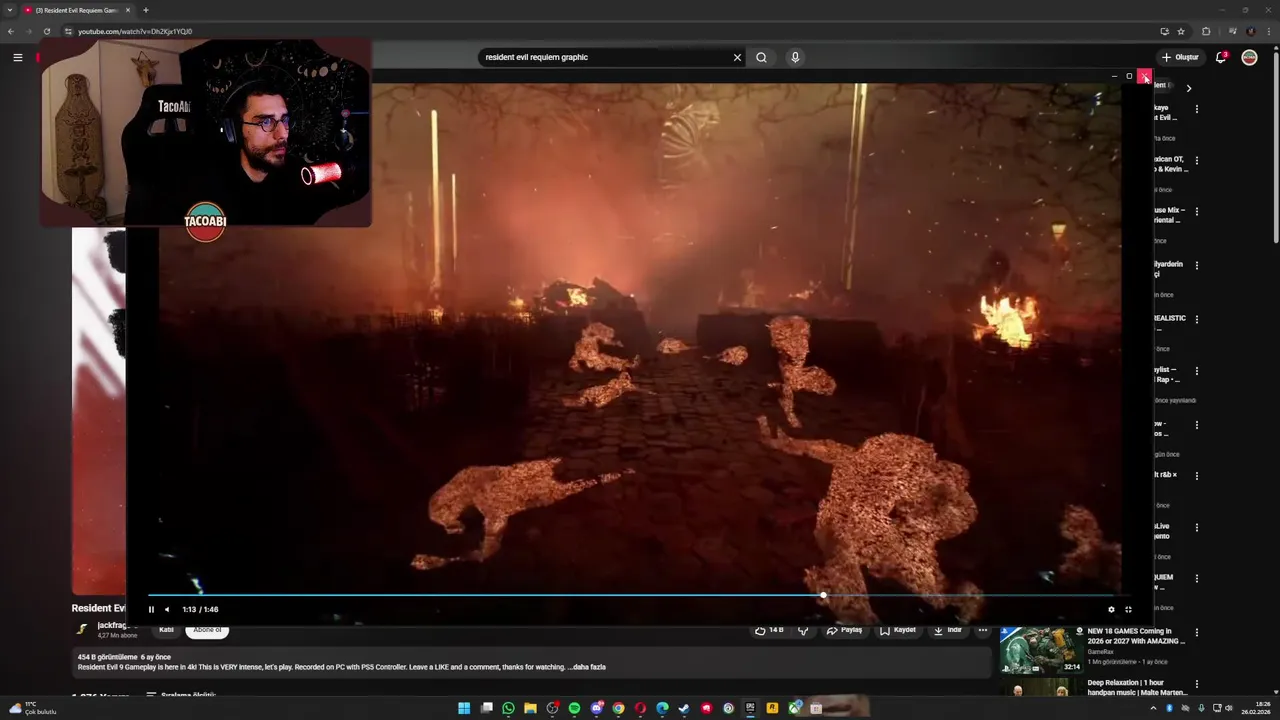Screen dimensions: 1280x720
Task: Open Steam from the taskbar
Action: (x=684, y=708)
